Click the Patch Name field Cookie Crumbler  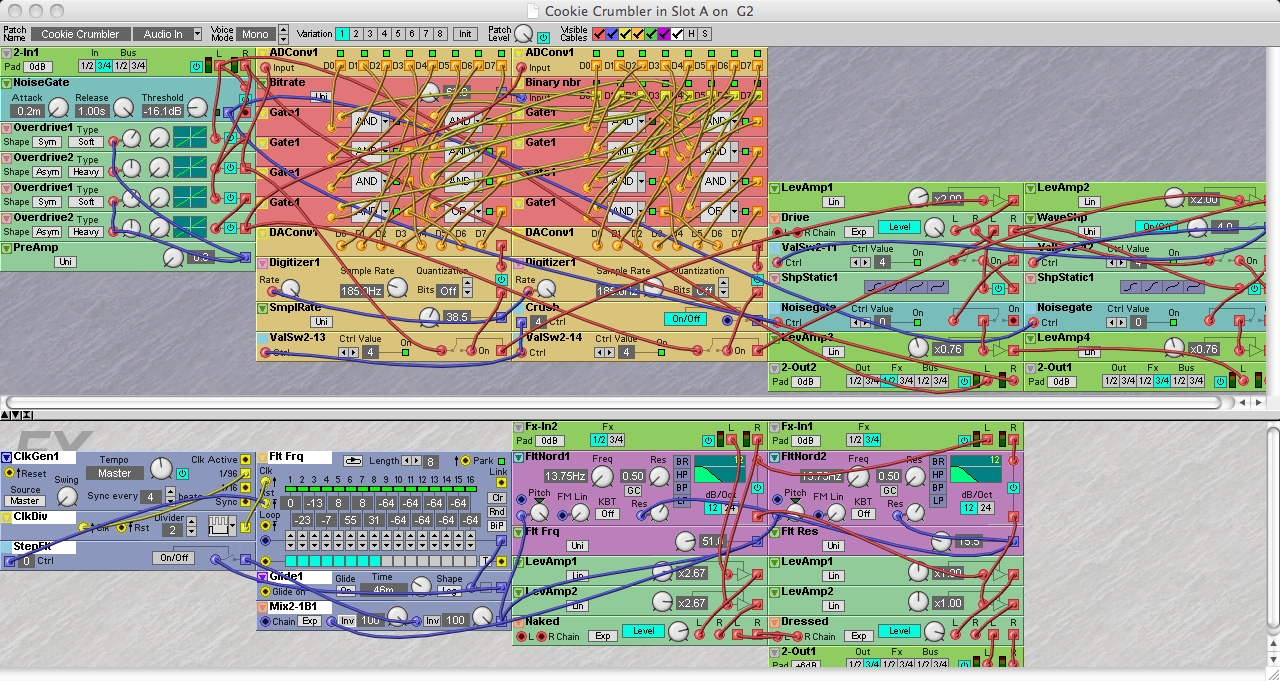point(80,34)
